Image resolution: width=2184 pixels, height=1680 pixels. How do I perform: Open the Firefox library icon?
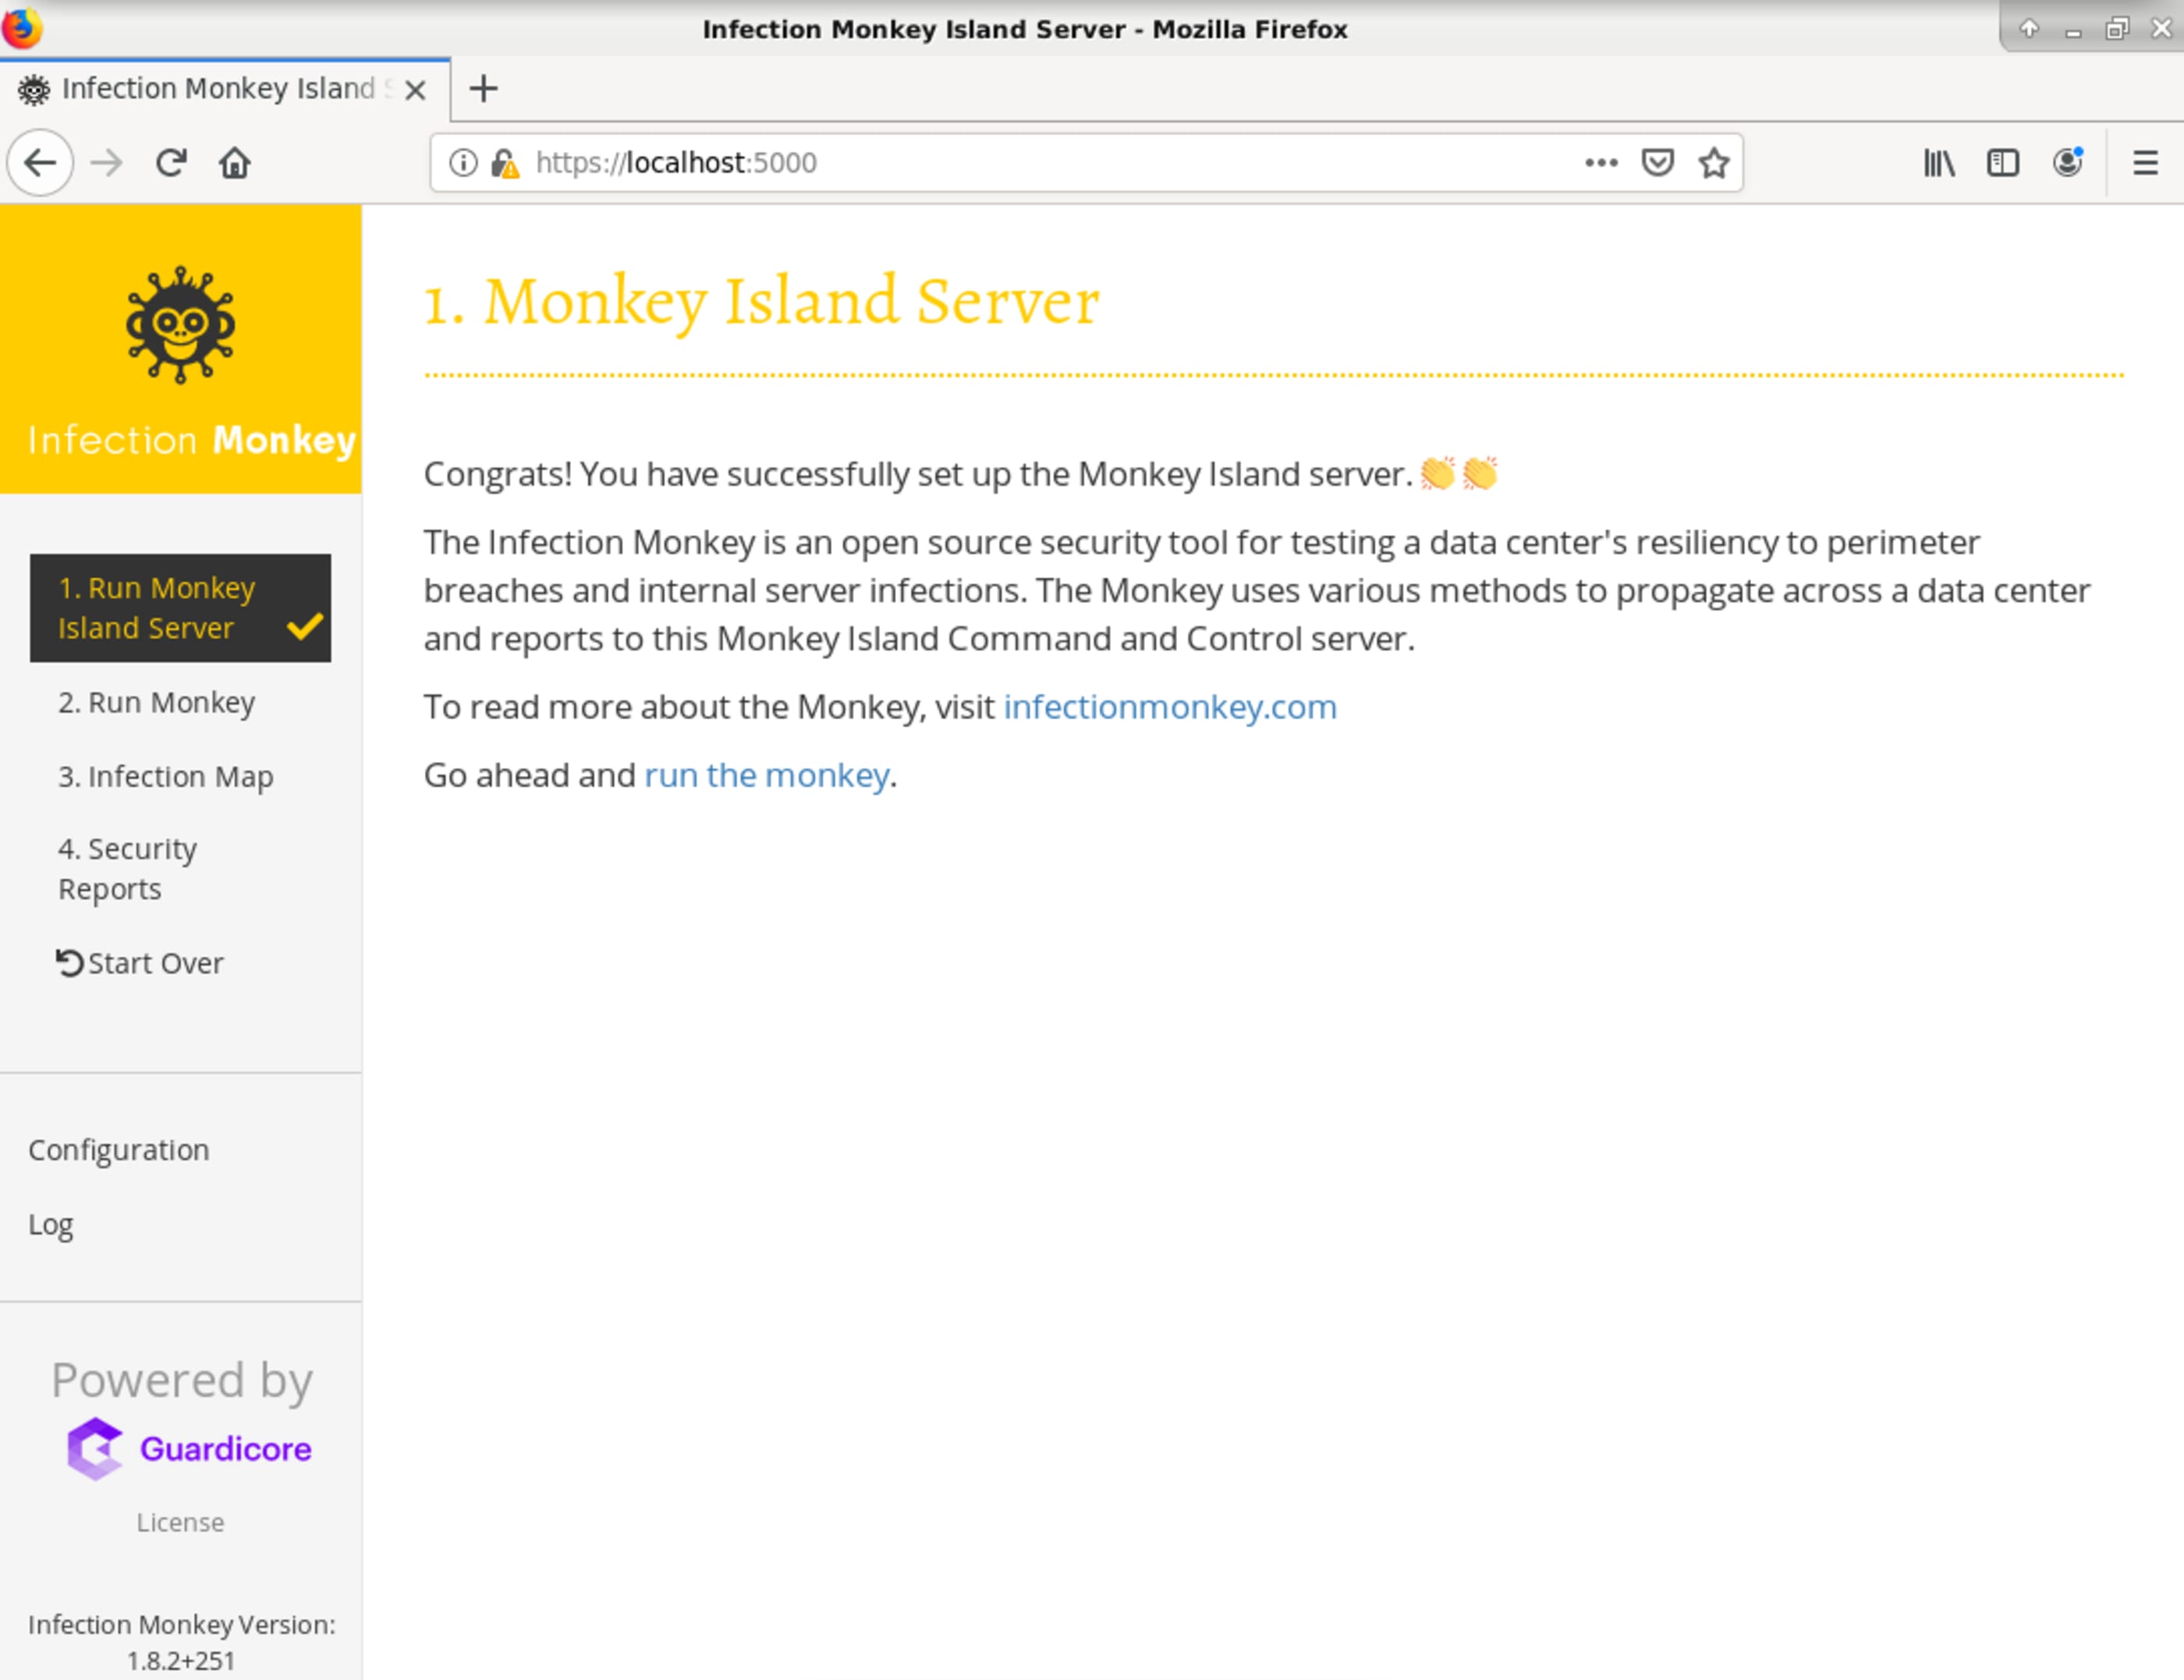pos(1939,162)
